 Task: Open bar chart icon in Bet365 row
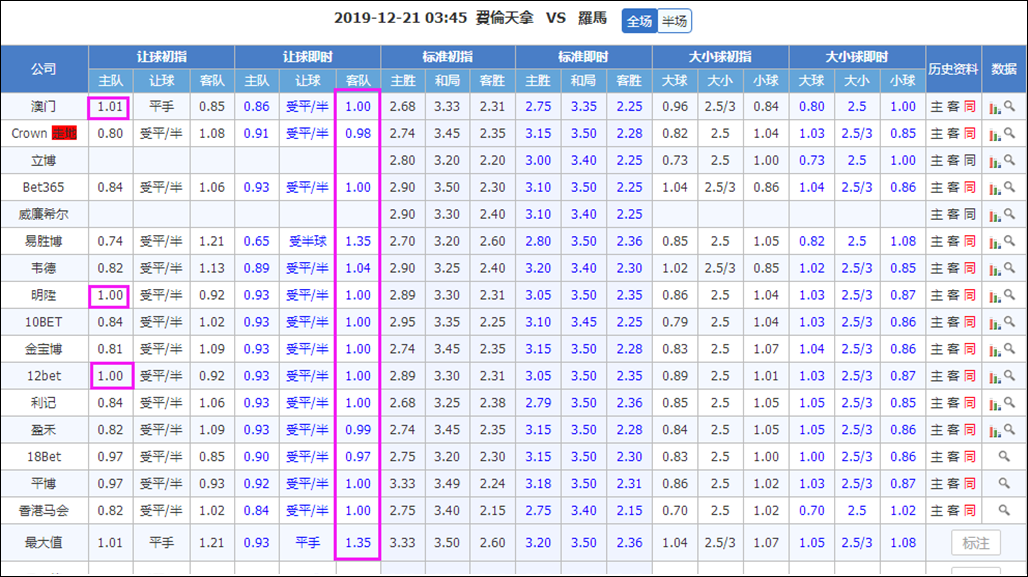tap(995, 188)
